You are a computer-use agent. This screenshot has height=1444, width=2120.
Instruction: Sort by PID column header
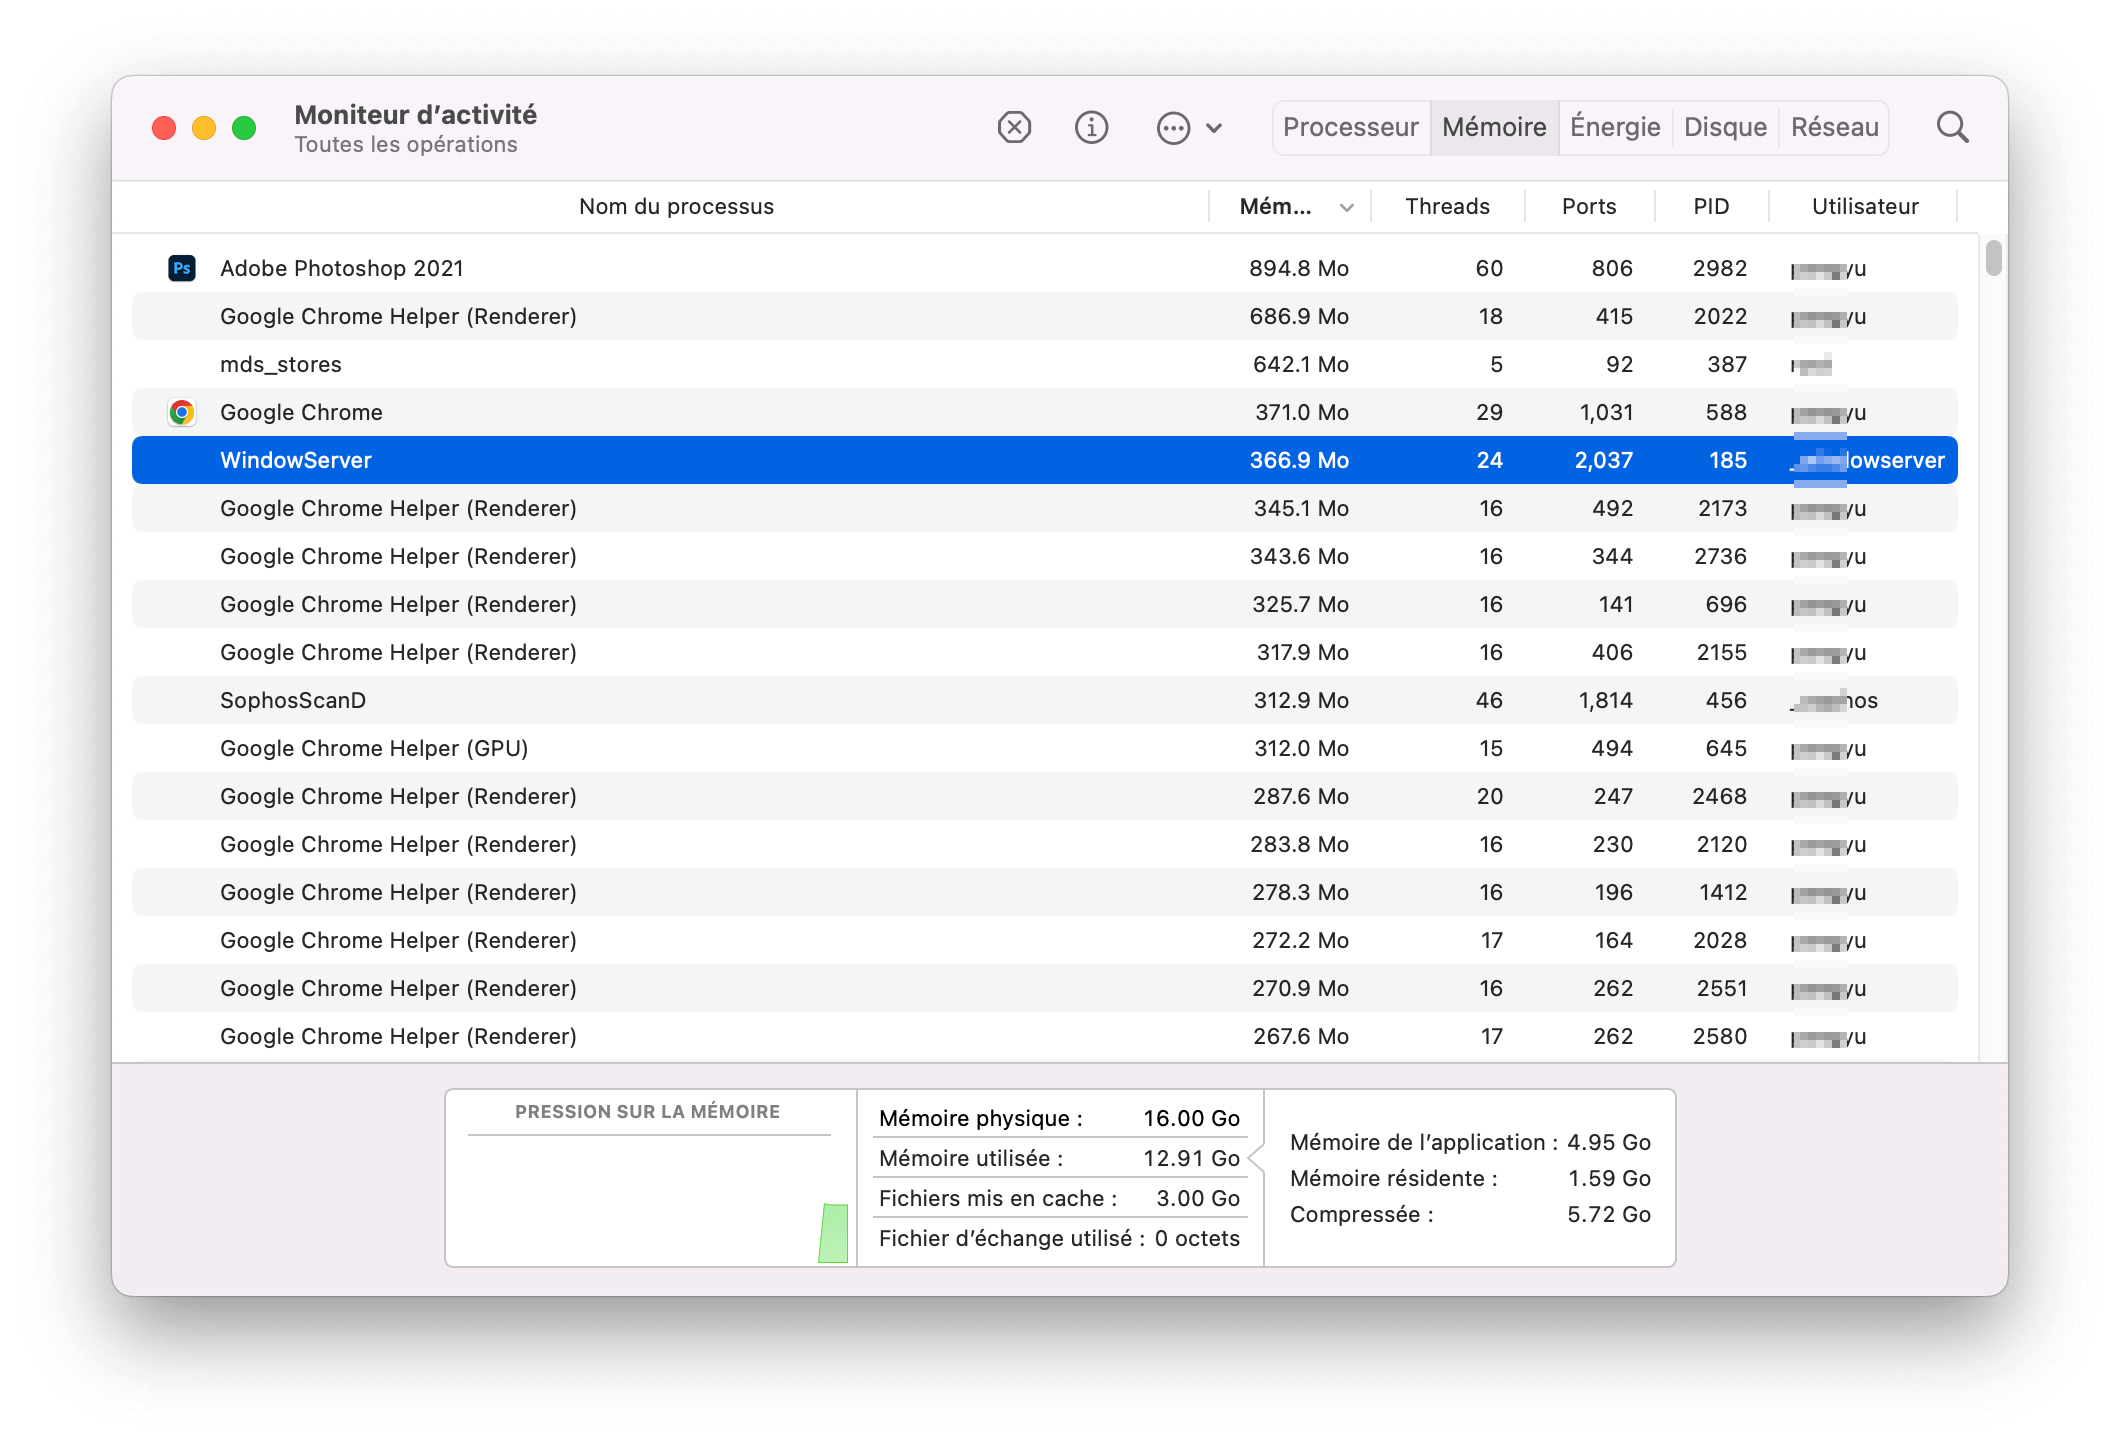(x=1711, y=207)
